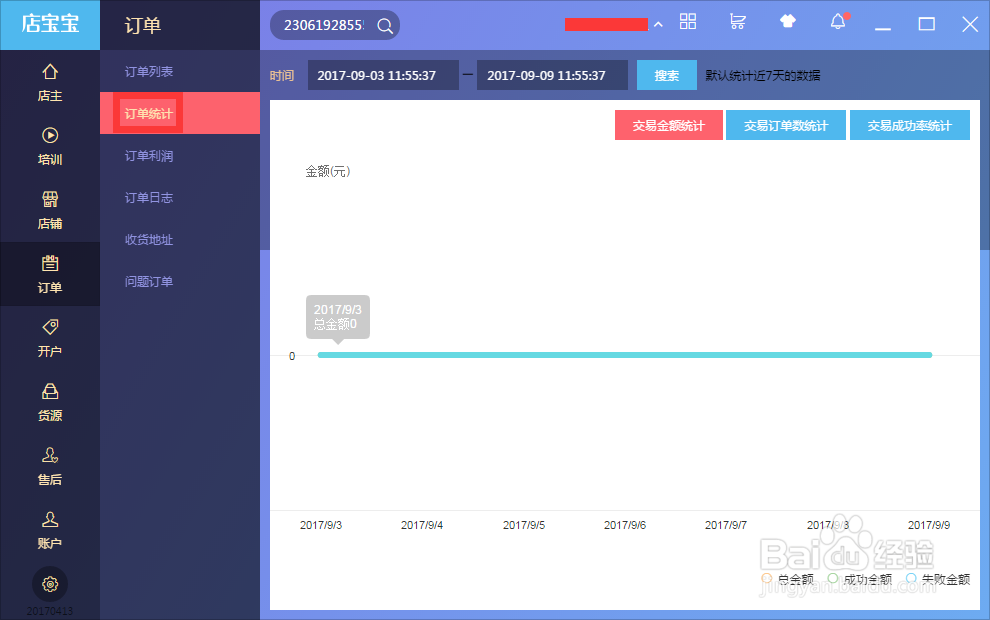Switch to 交易成功率统计 chart
The height and width of the screenshot is (620, 990).
click(x=909, y=125)
